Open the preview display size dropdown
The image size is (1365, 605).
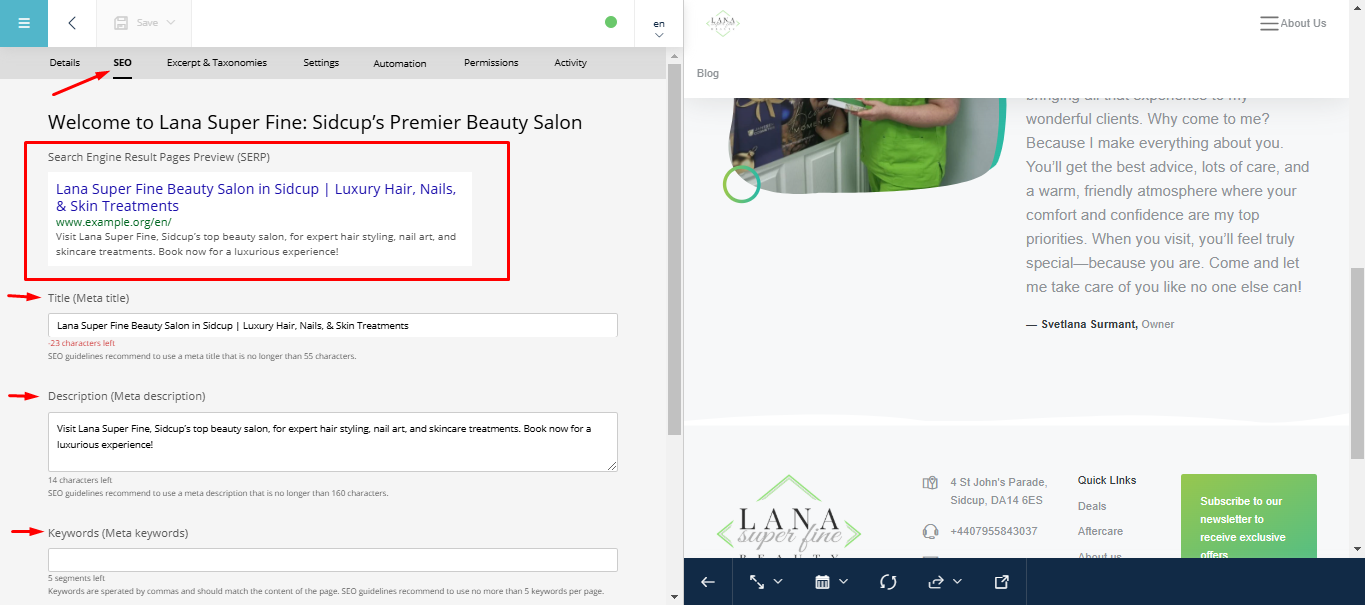click(766, 582)
